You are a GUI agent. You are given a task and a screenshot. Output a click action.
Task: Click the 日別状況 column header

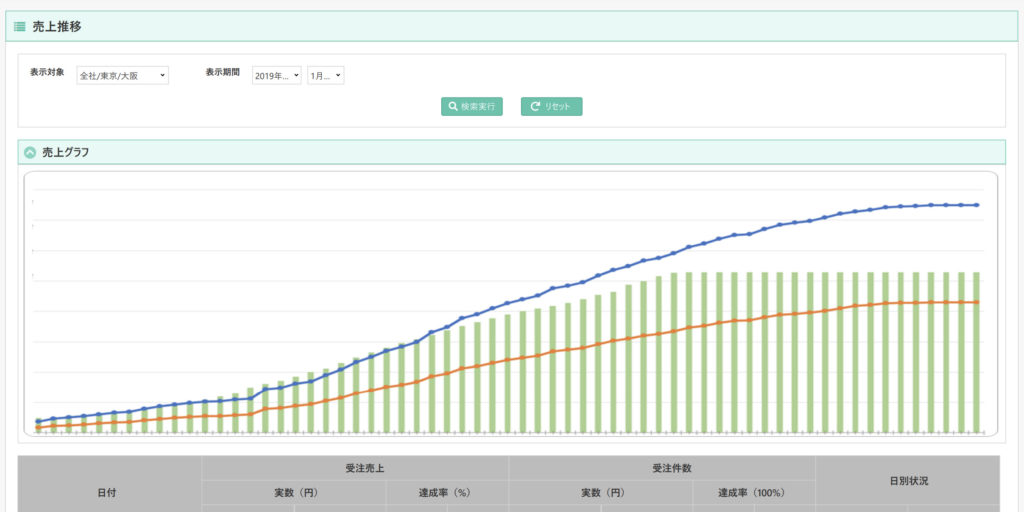(x=908, y=481)
